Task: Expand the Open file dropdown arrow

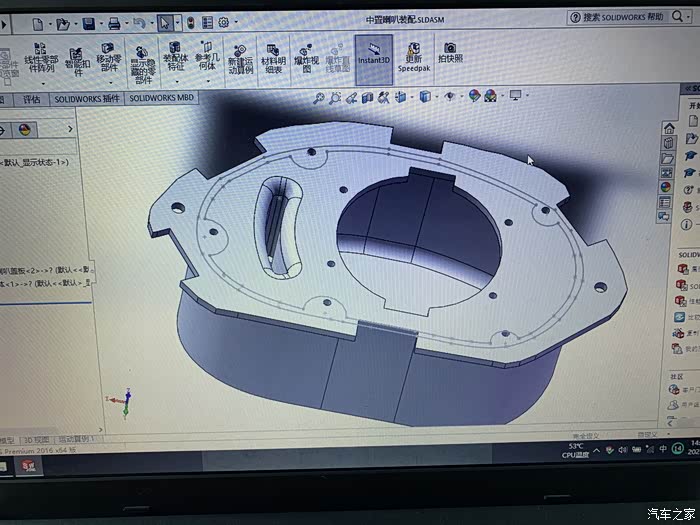Action: coord(74,23)
